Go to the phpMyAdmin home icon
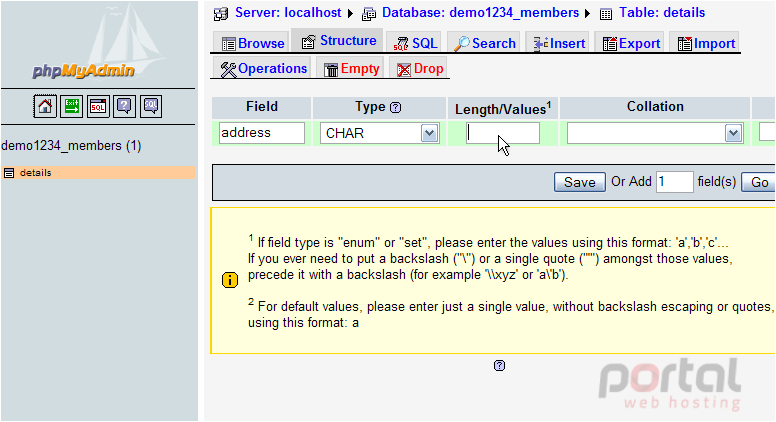Viewport: 776px width, 422px height. [45, 106]
